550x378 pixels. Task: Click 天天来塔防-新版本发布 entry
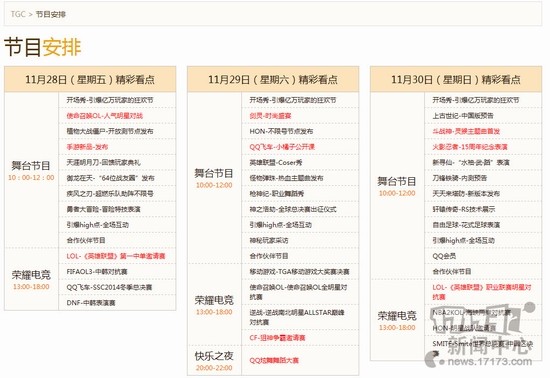click(466, 194)
